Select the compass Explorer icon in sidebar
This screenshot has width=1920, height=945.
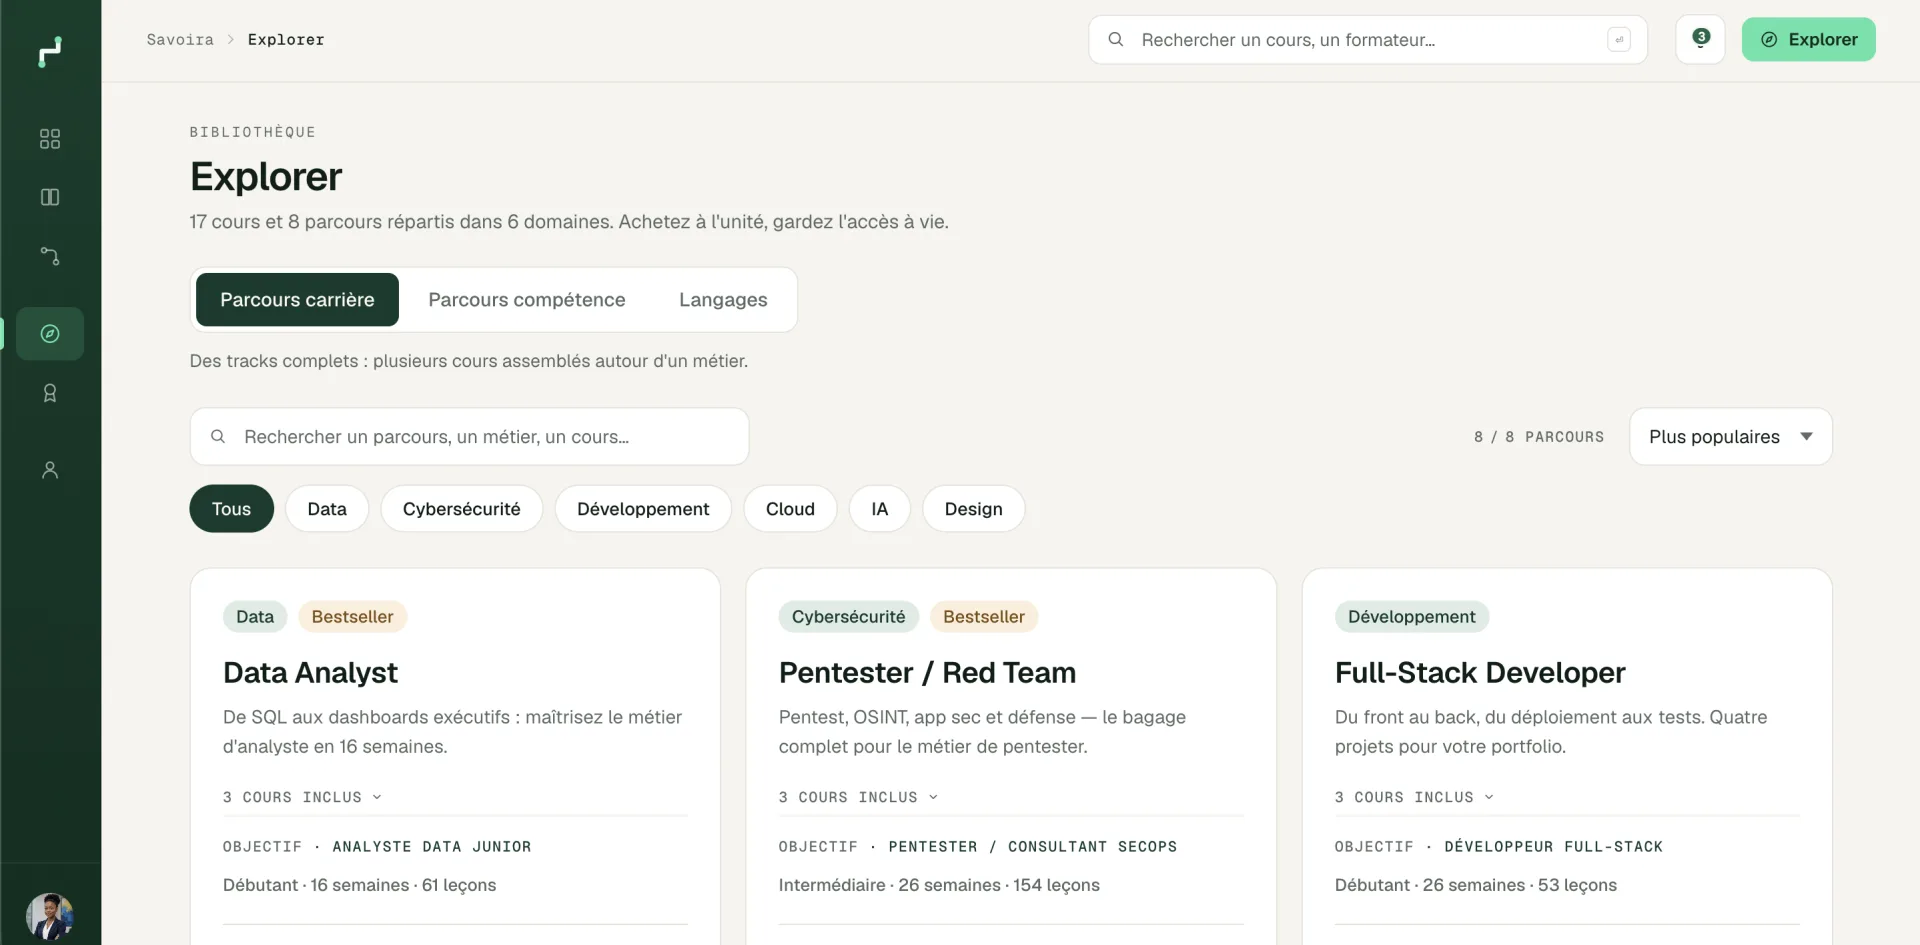click(x=50, y=334)
